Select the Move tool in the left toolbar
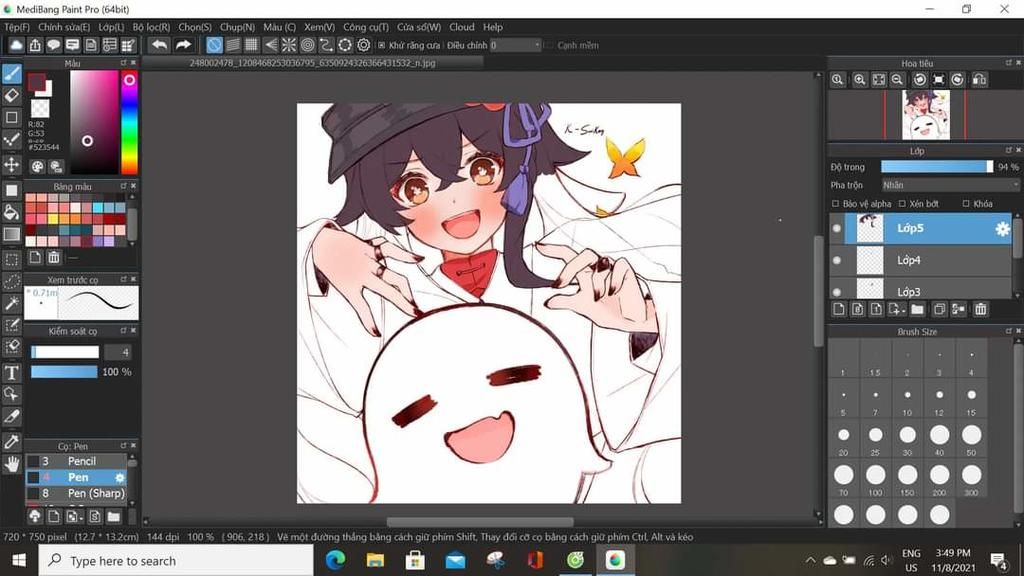Image resolution: width=1024 pixels, height=576 pixels. 12,163
